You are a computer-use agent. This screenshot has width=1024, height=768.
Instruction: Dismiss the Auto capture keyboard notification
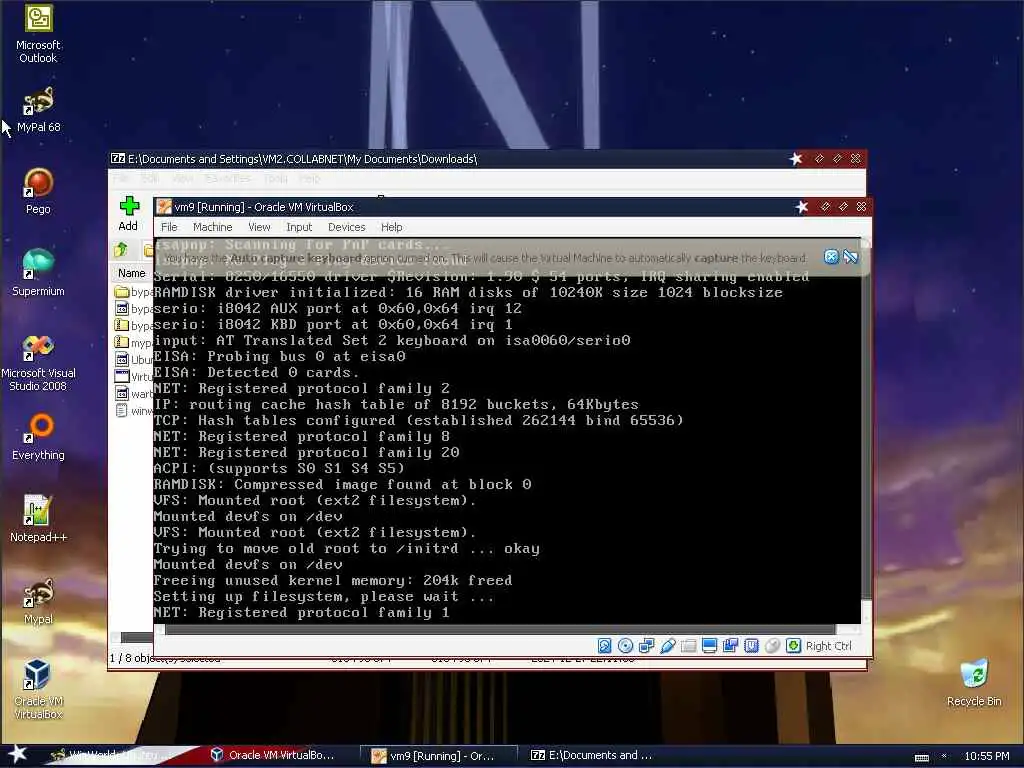tap(831, 257)
